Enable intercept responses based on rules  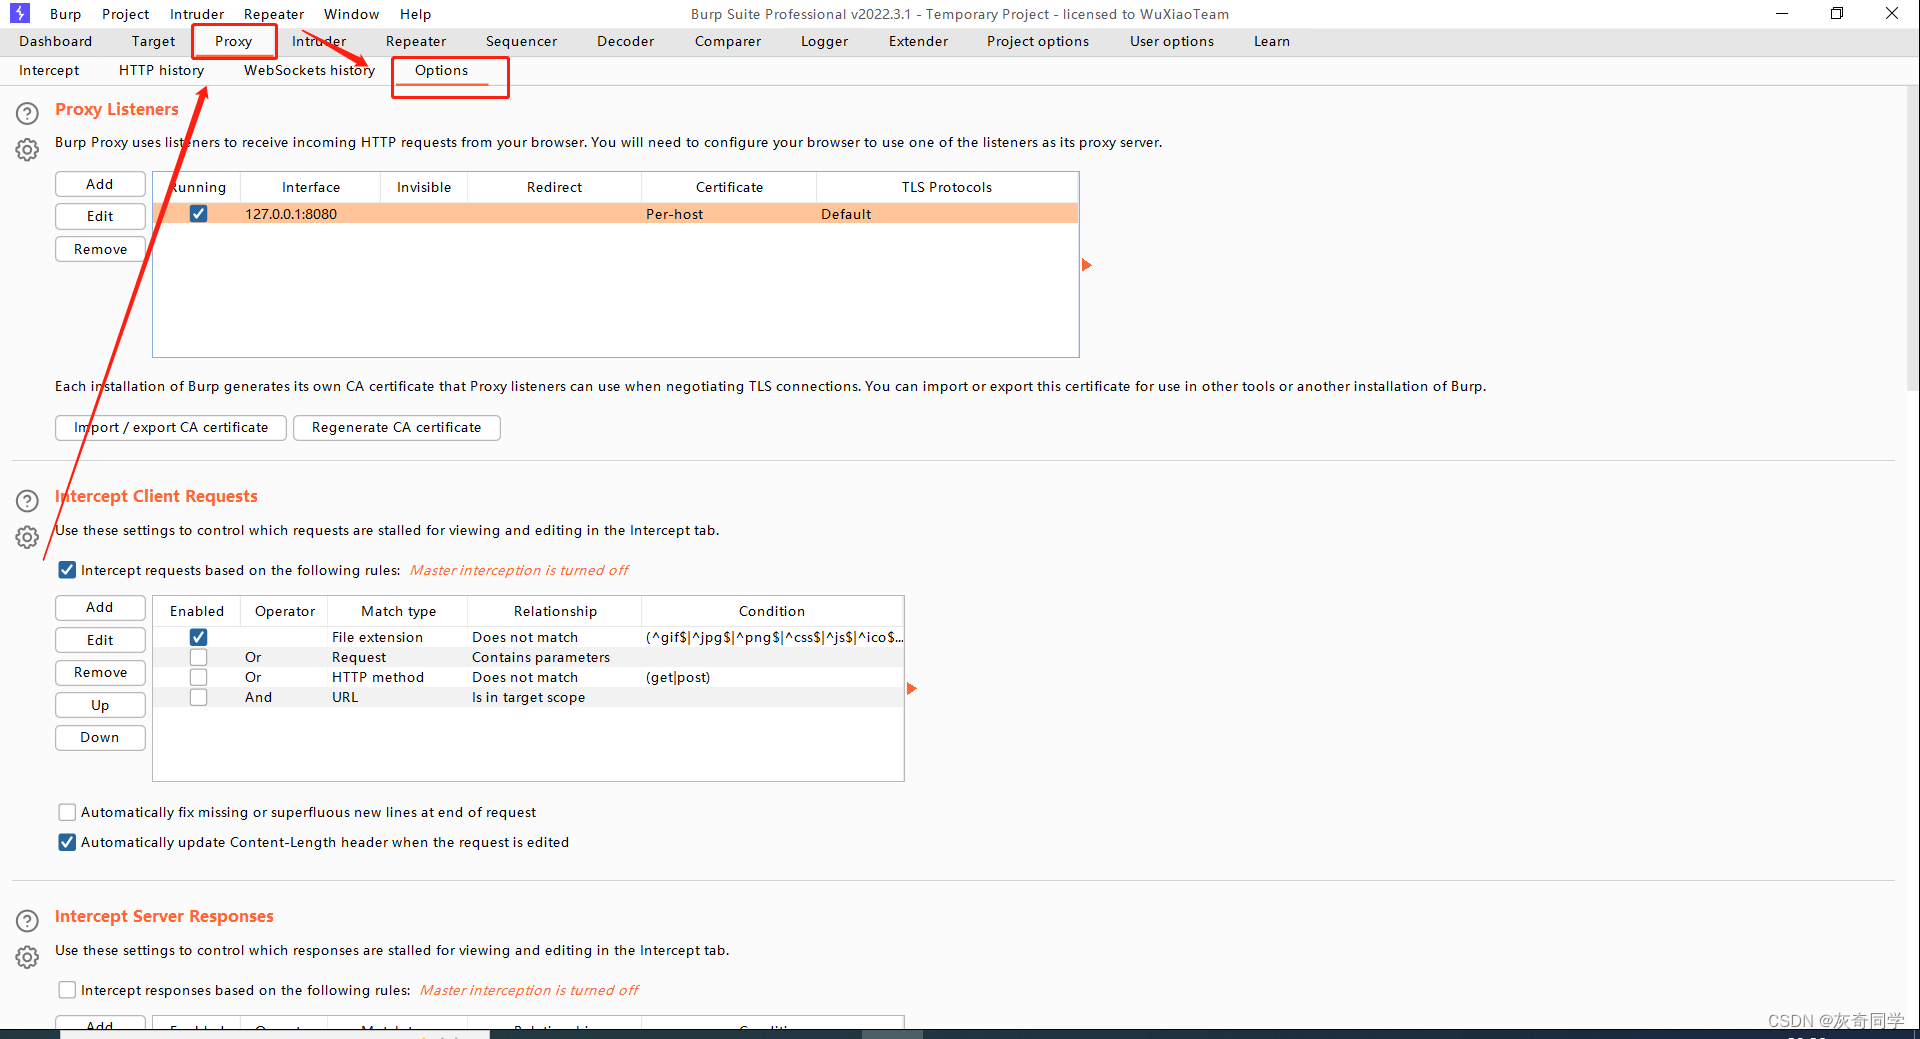tap(67, 990)
